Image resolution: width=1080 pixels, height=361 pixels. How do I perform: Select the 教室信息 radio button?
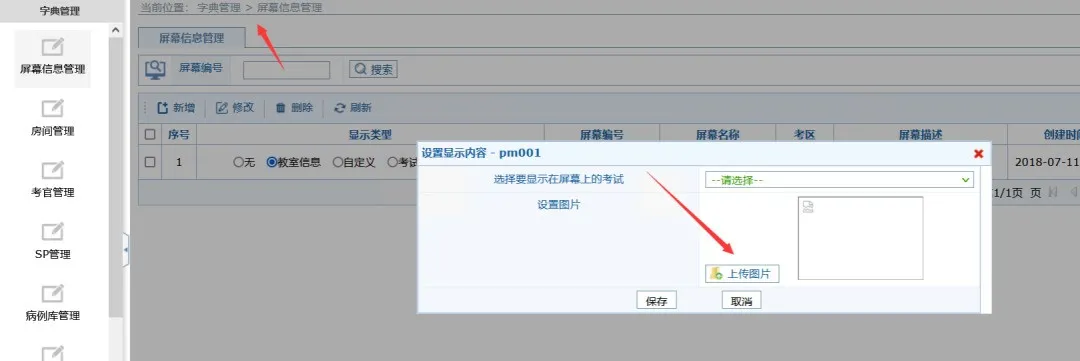click(272, 163)
